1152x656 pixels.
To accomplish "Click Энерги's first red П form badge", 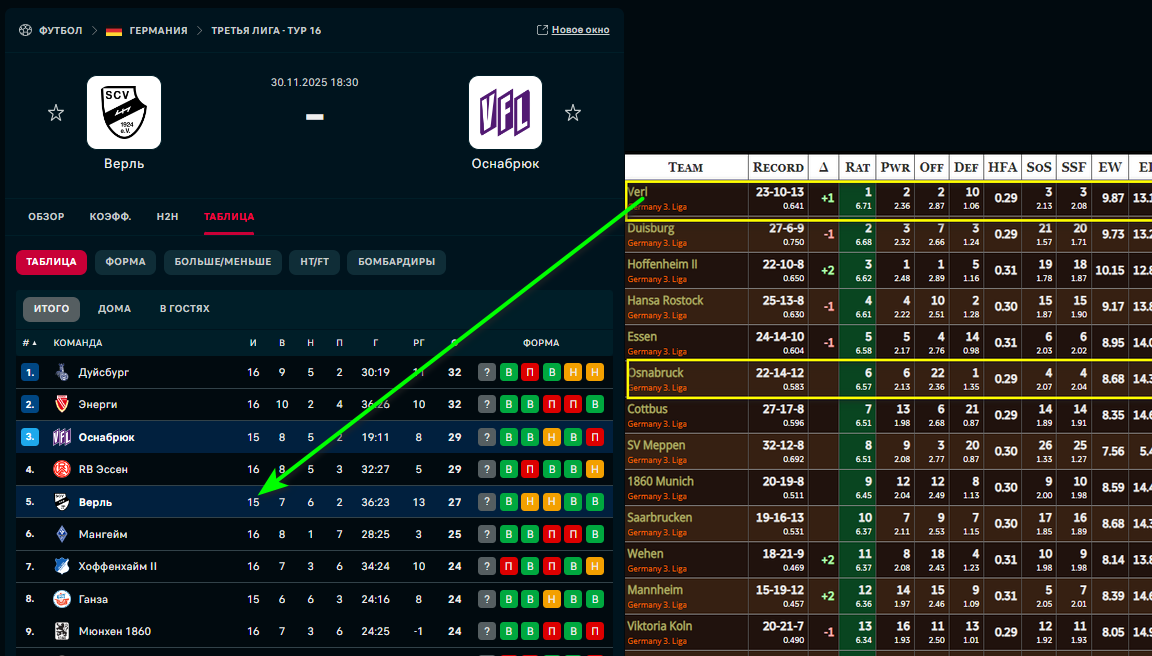I will pyautogui.click(x=552, y=405).
